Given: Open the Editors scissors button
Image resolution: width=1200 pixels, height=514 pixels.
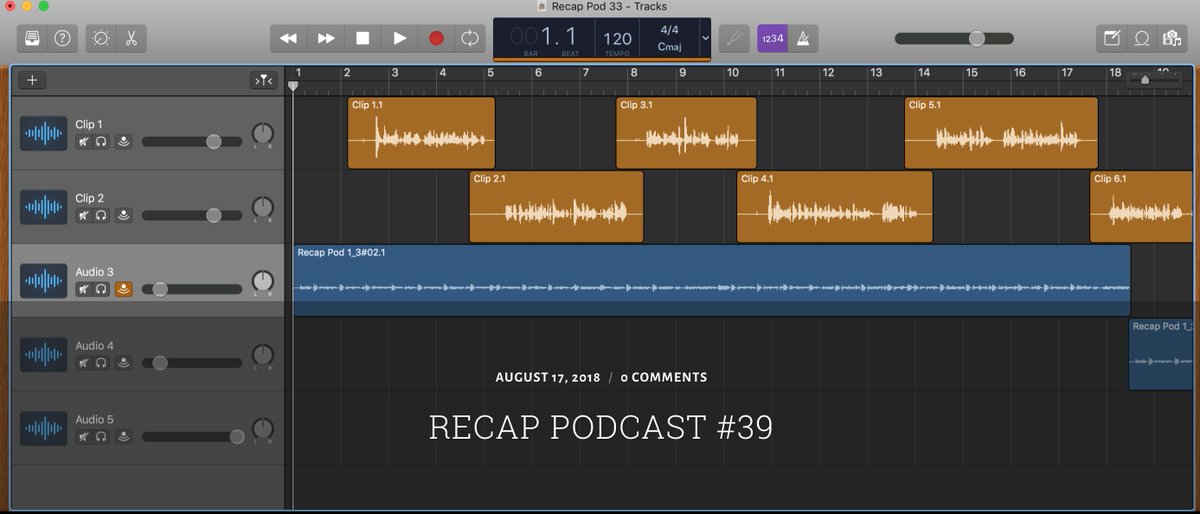Looking at the screenshot, I should click(x=130, y=38).
